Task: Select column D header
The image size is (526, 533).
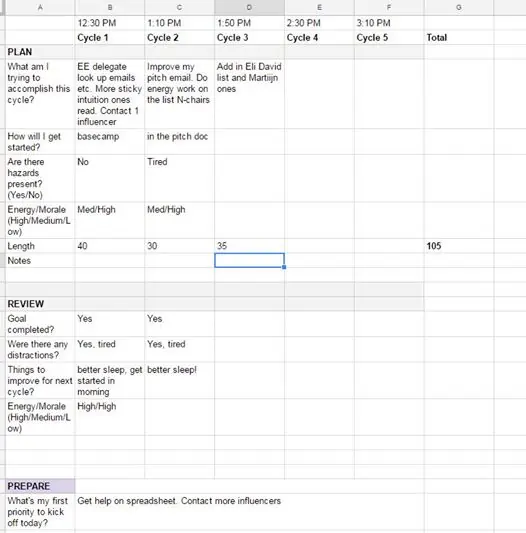Action: coord(249,7)
